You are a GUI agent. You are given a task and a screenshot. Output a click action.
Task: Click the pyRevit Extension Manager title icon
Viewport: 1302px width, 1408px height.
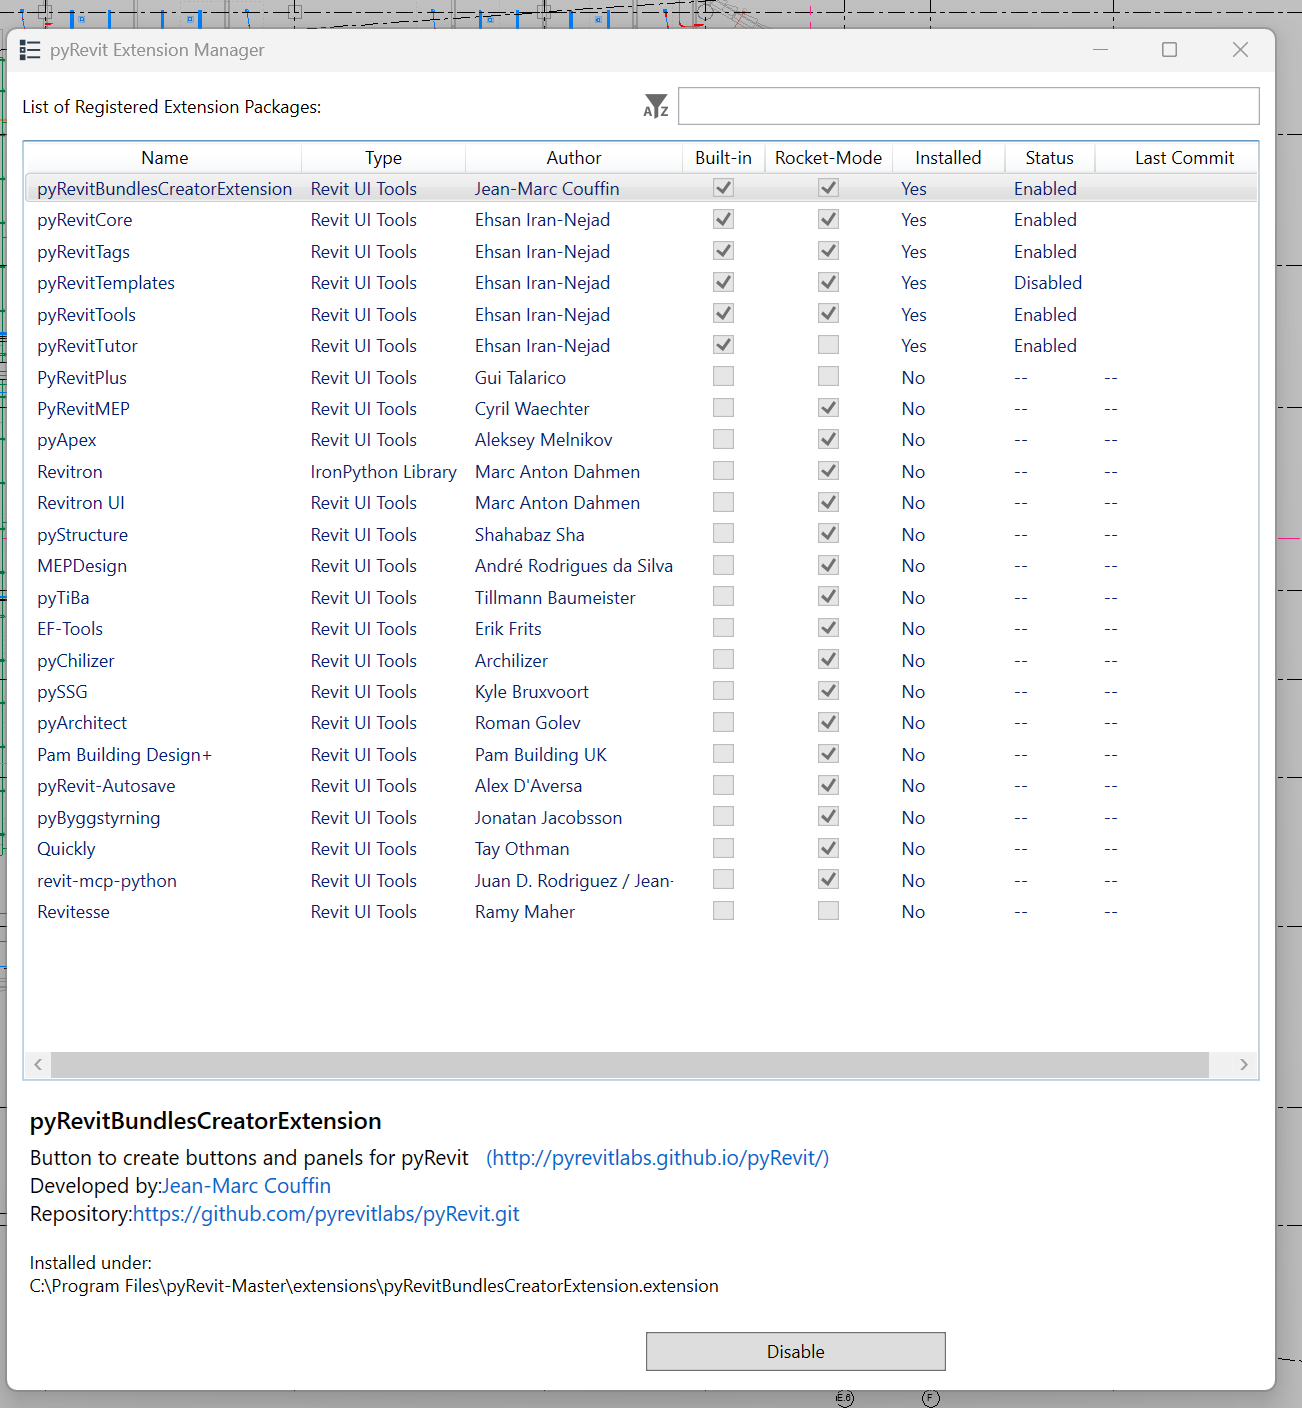(x=30, y=50)
